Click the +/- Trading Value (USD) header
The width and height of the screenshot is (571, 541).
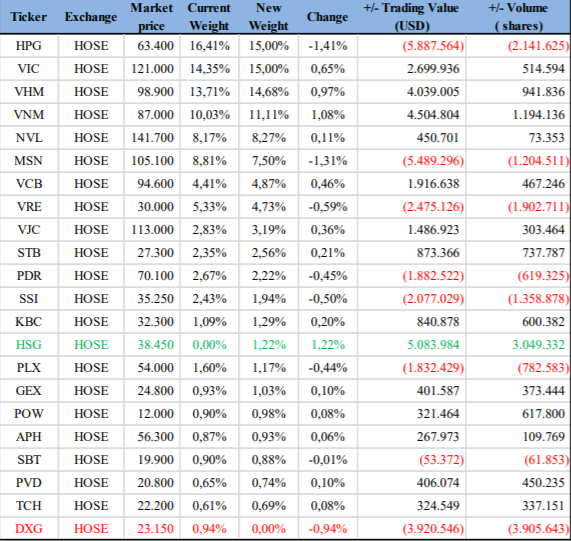(x=411, y=17)
